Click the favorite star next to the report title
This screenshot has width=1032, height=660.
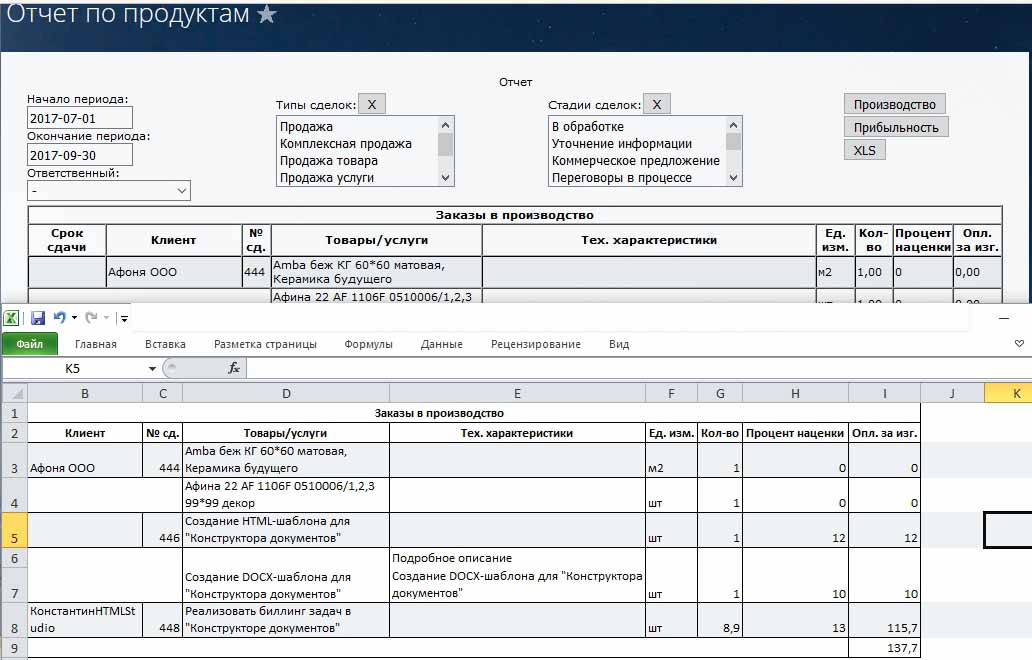click(267, 14)
